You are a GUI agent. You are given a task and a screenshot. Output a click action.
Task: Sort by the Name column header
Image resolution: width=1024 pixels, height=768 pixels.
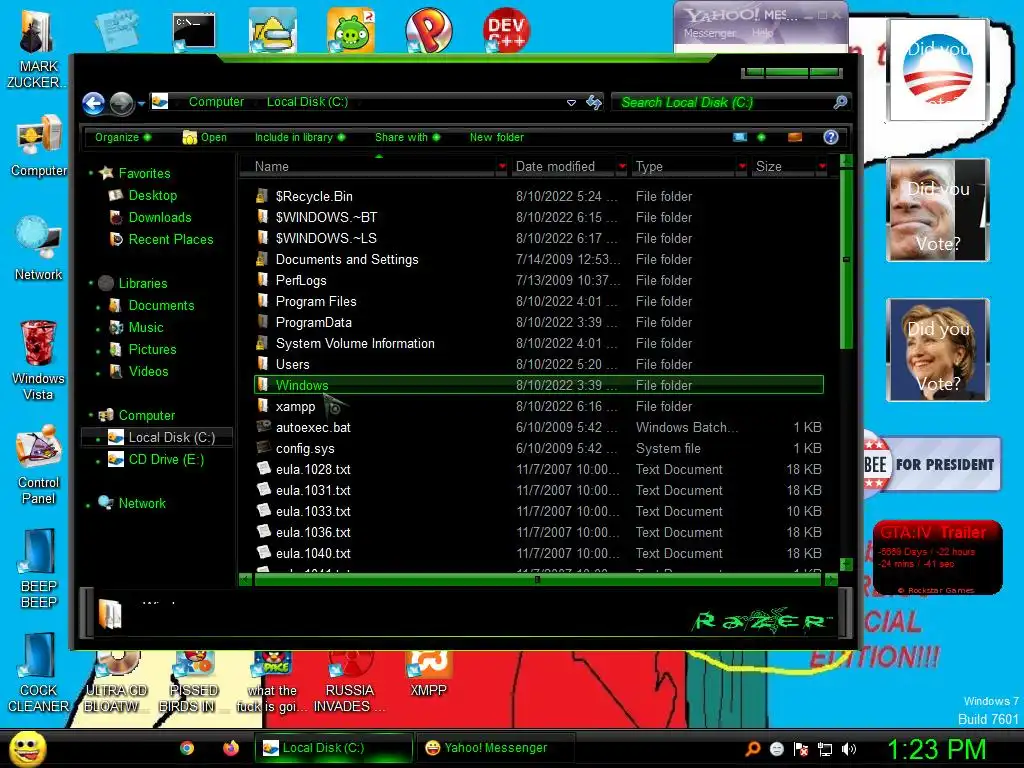coord(369,167)
